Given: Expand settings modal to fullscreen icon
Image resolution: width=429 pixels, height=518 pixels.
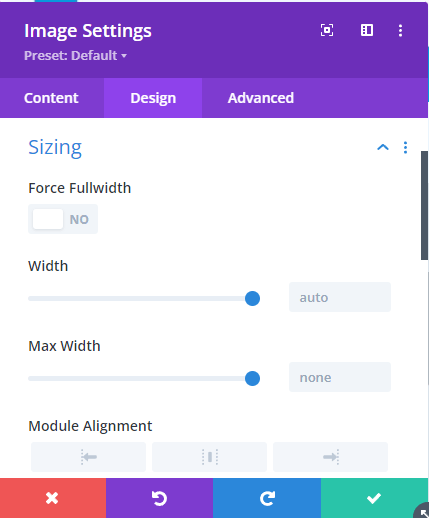Looking at the screenshot, I should coord(327,30).
